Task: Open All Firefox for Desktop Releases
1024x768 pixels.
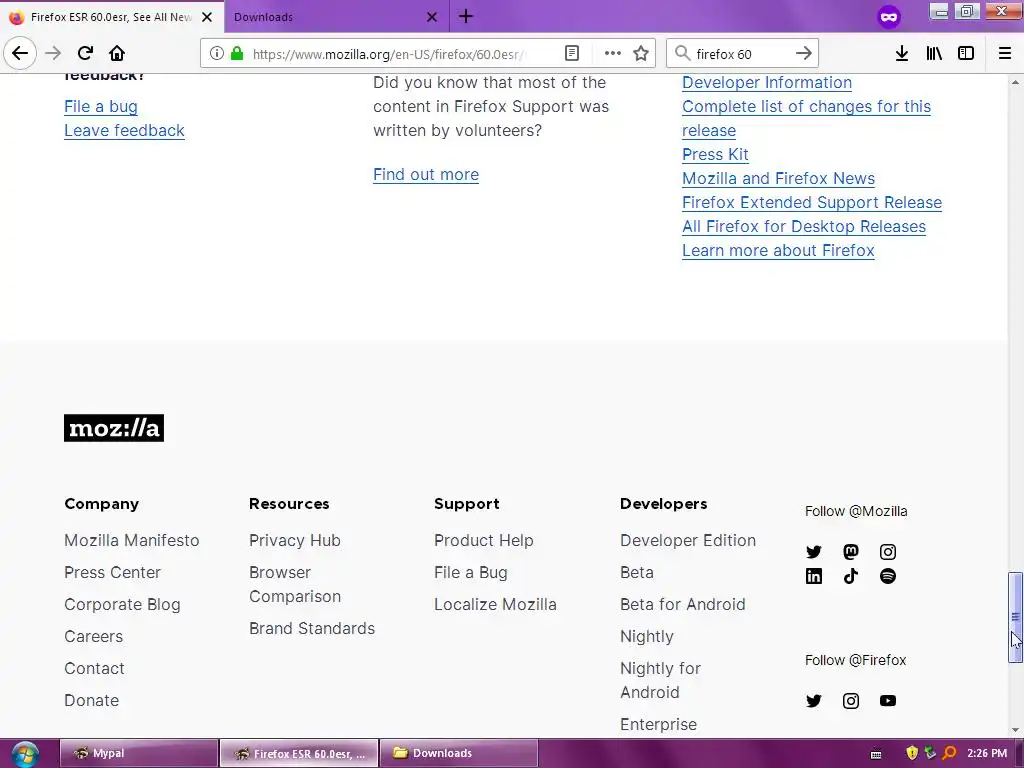Action: click(804, 227)
